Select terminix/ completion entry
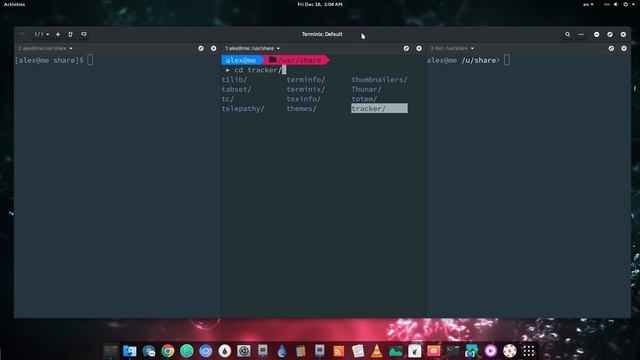640x360 pixels. (x=306, y=89)
